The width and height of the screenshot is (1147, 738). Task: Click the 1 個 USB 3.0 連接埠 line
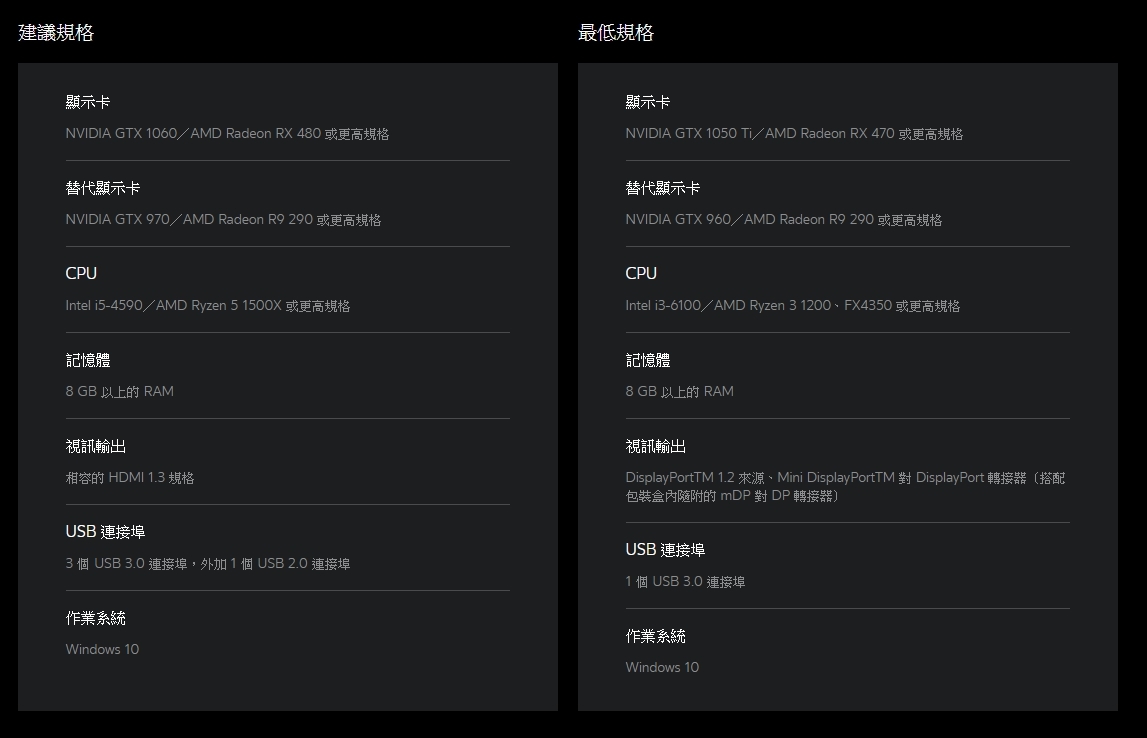[685, 582]
